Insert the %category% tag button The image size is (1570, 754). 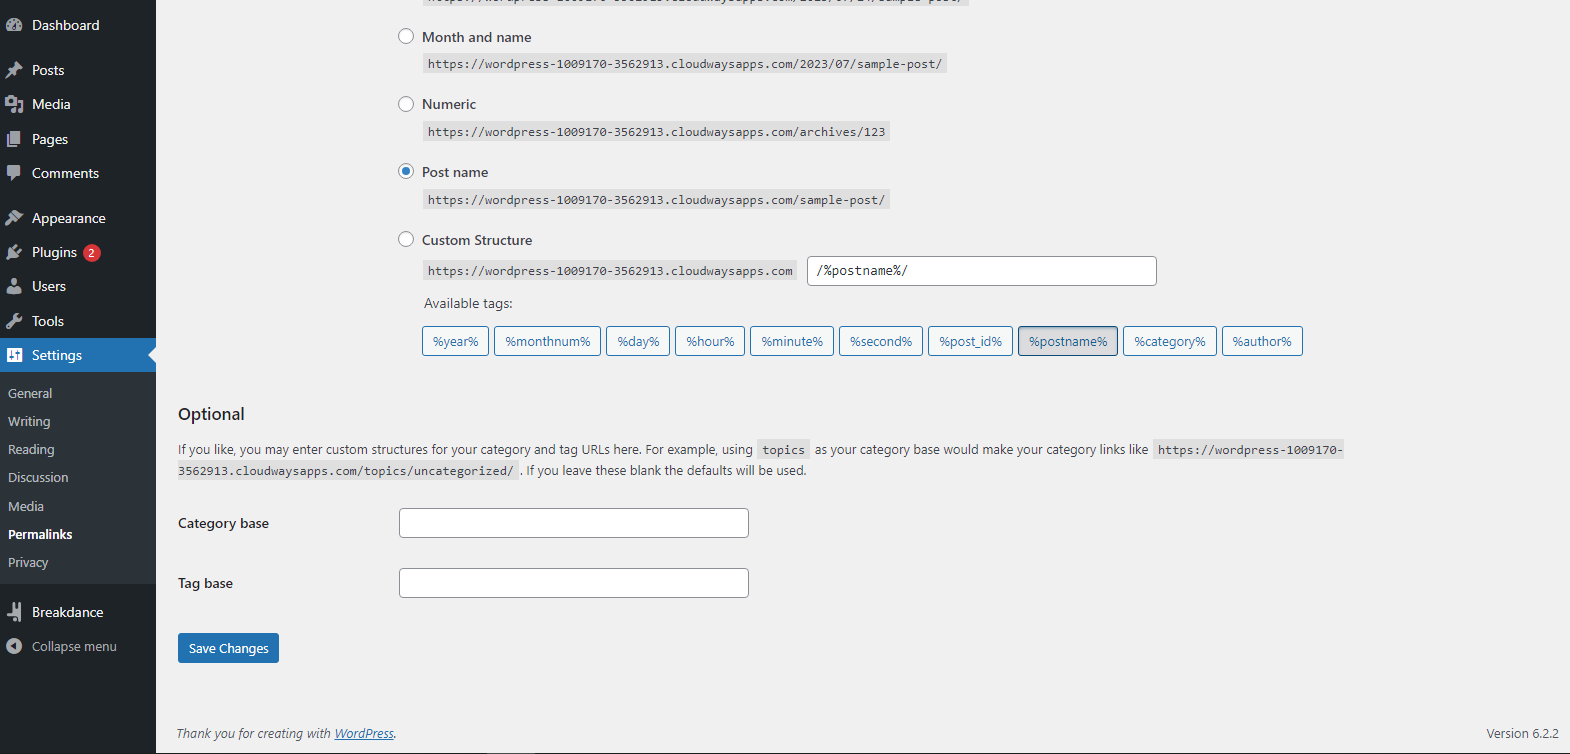pos(1169,341)
